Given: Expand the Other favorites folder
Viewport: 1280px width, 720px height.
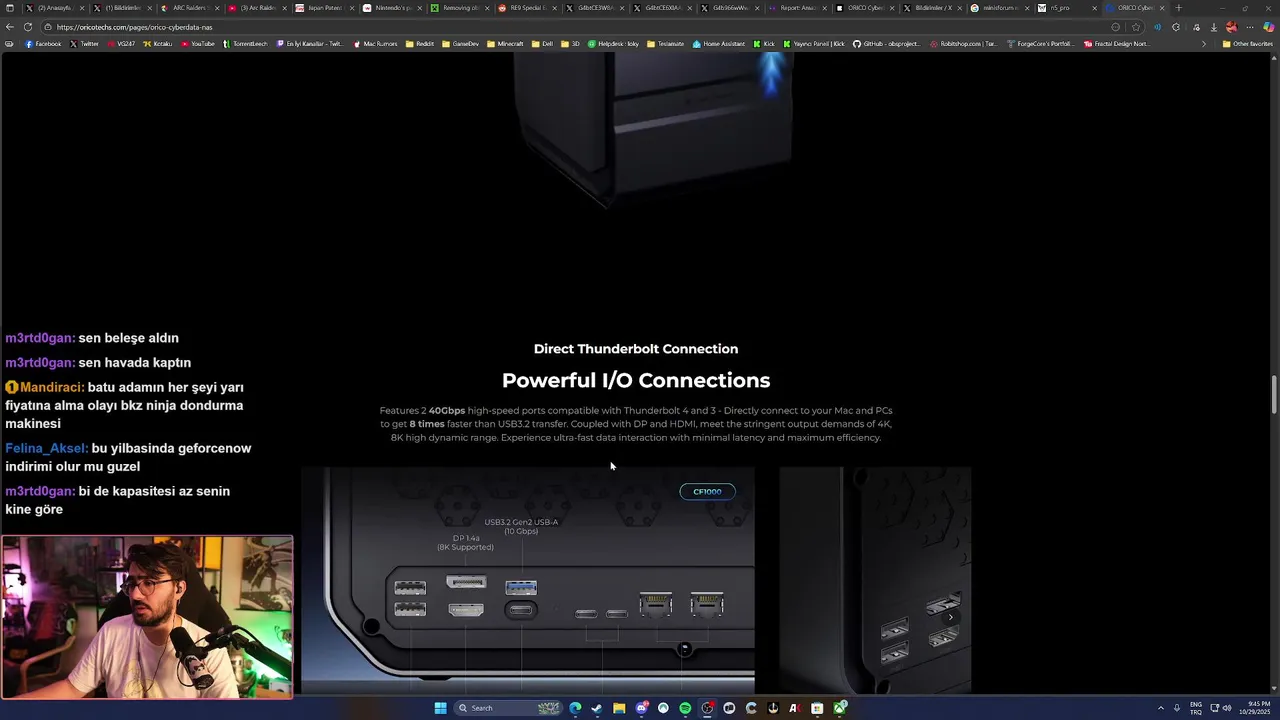Looking at the screenshot, I should 1247,44.
